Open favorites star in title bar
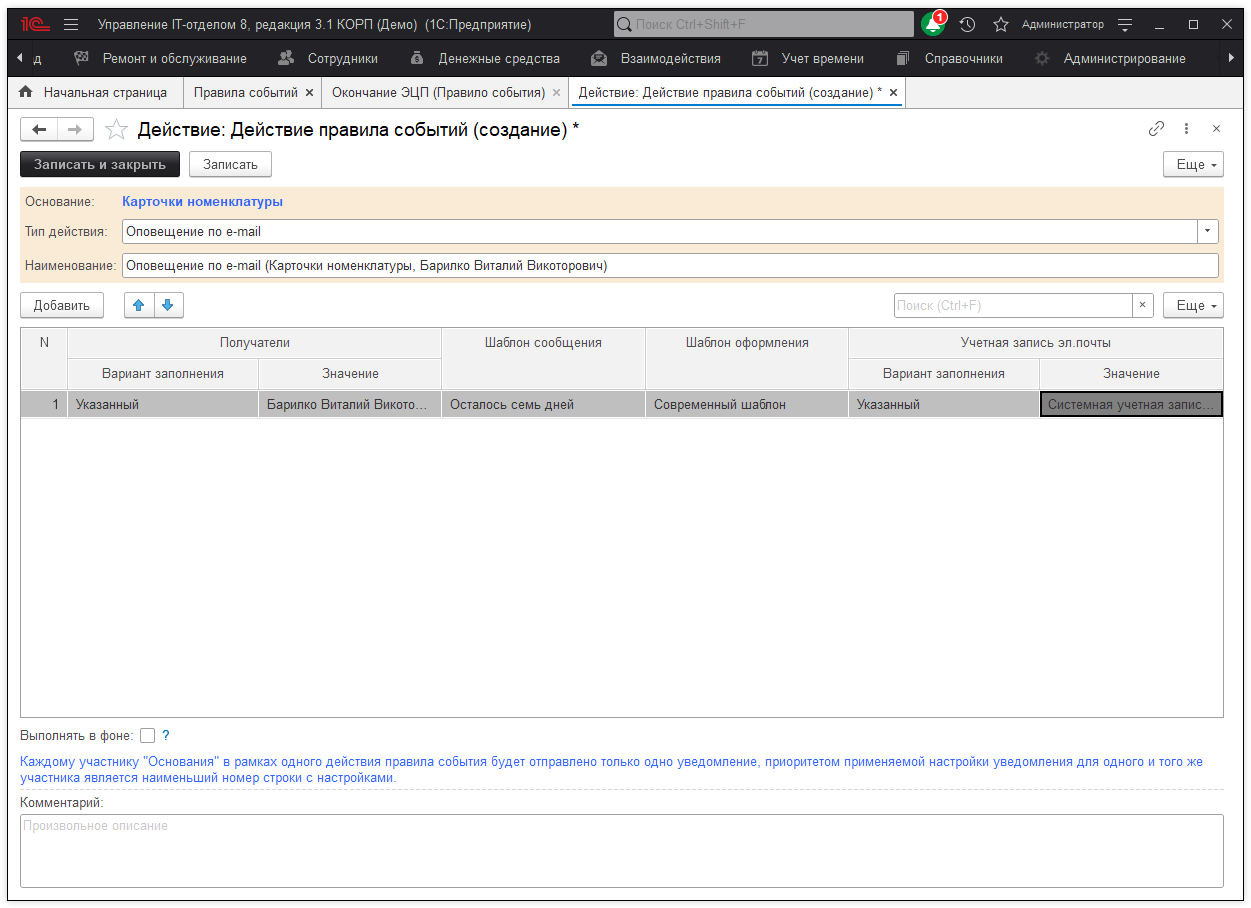 [1000, 25]
